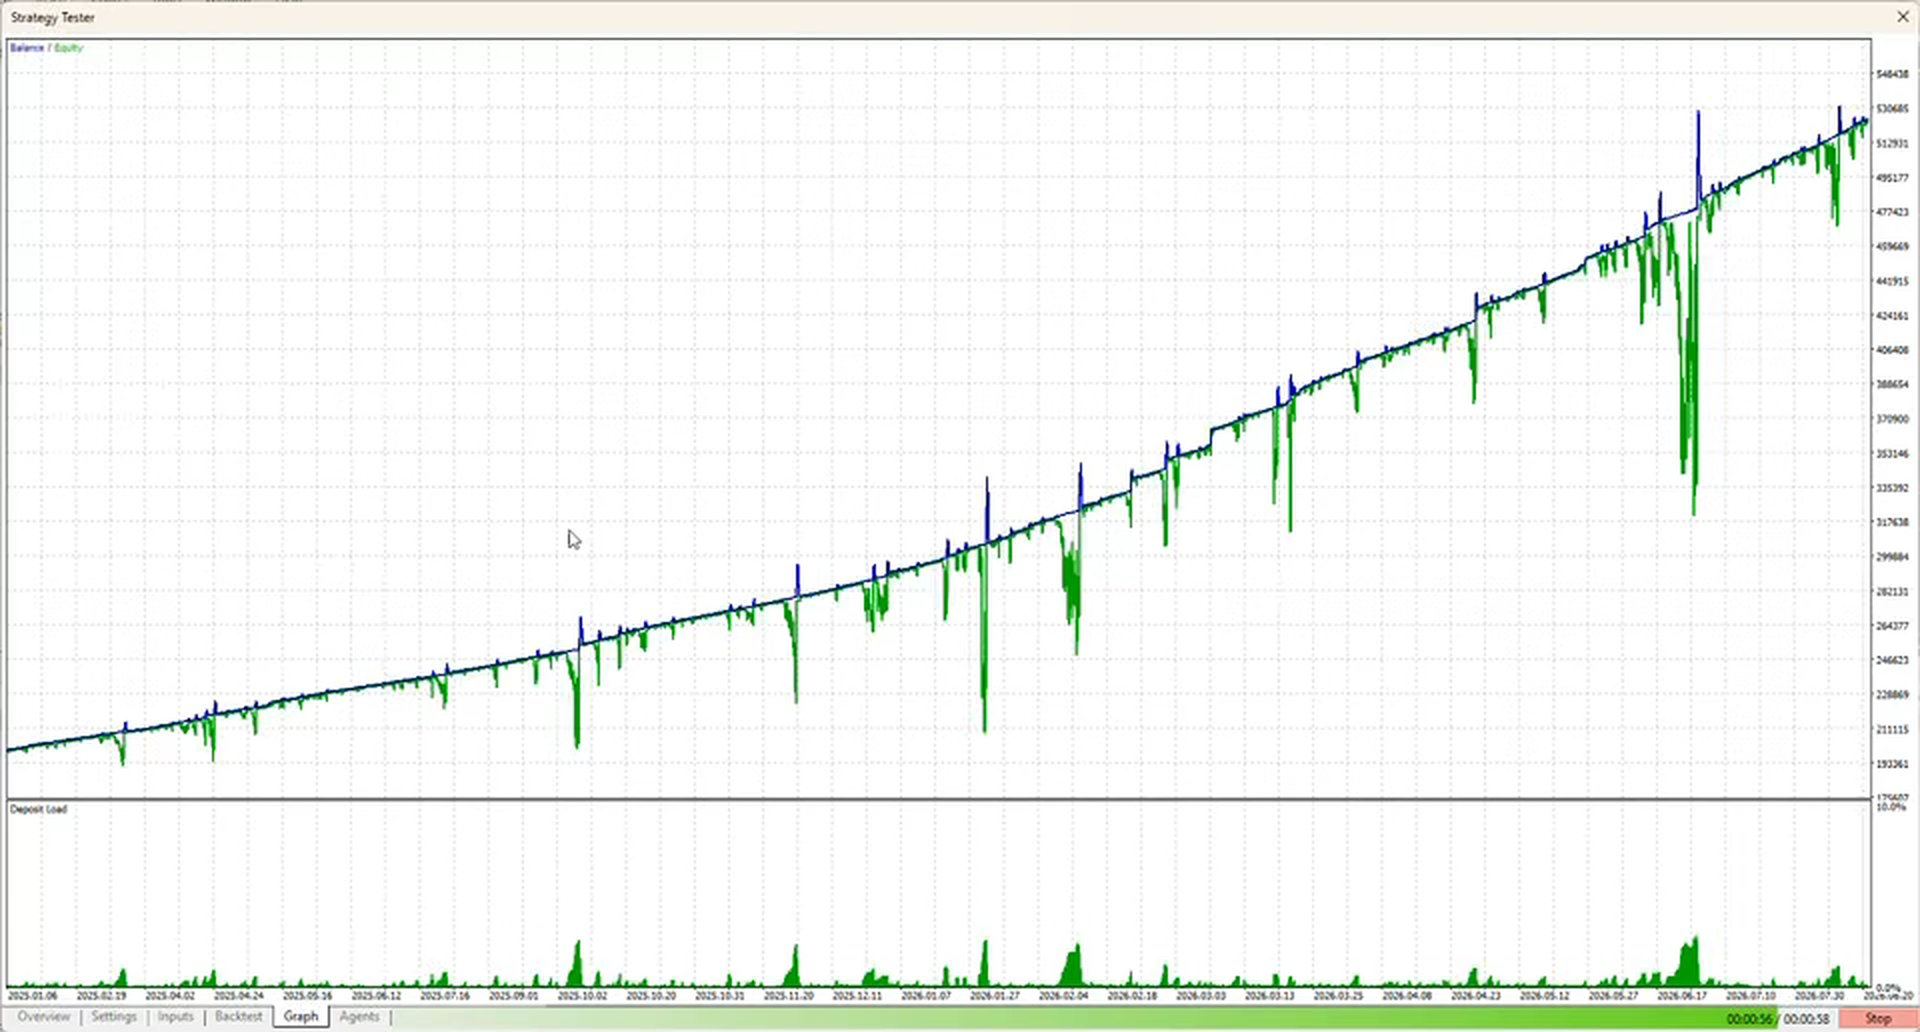Click the 406408 value on price axis
The image size is (1920, 1032).
[x=1892, y=351]
